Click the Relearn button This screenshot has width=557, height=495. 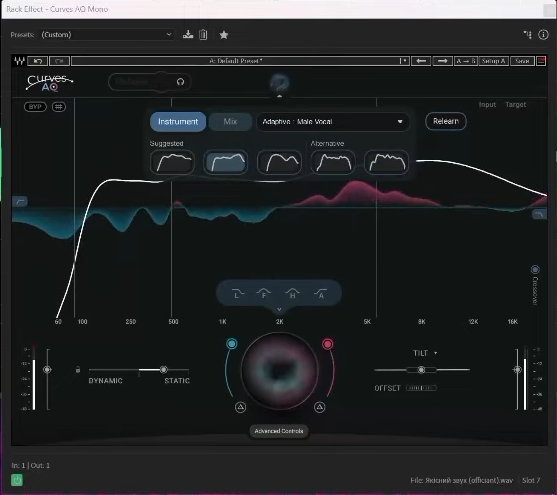[x=446, y=121]
